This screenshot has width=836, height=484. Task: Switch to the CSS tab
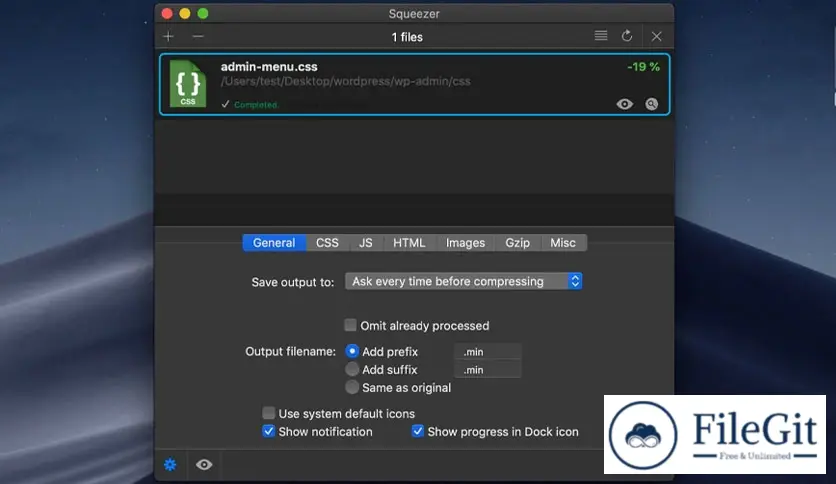tap(327, 243)
